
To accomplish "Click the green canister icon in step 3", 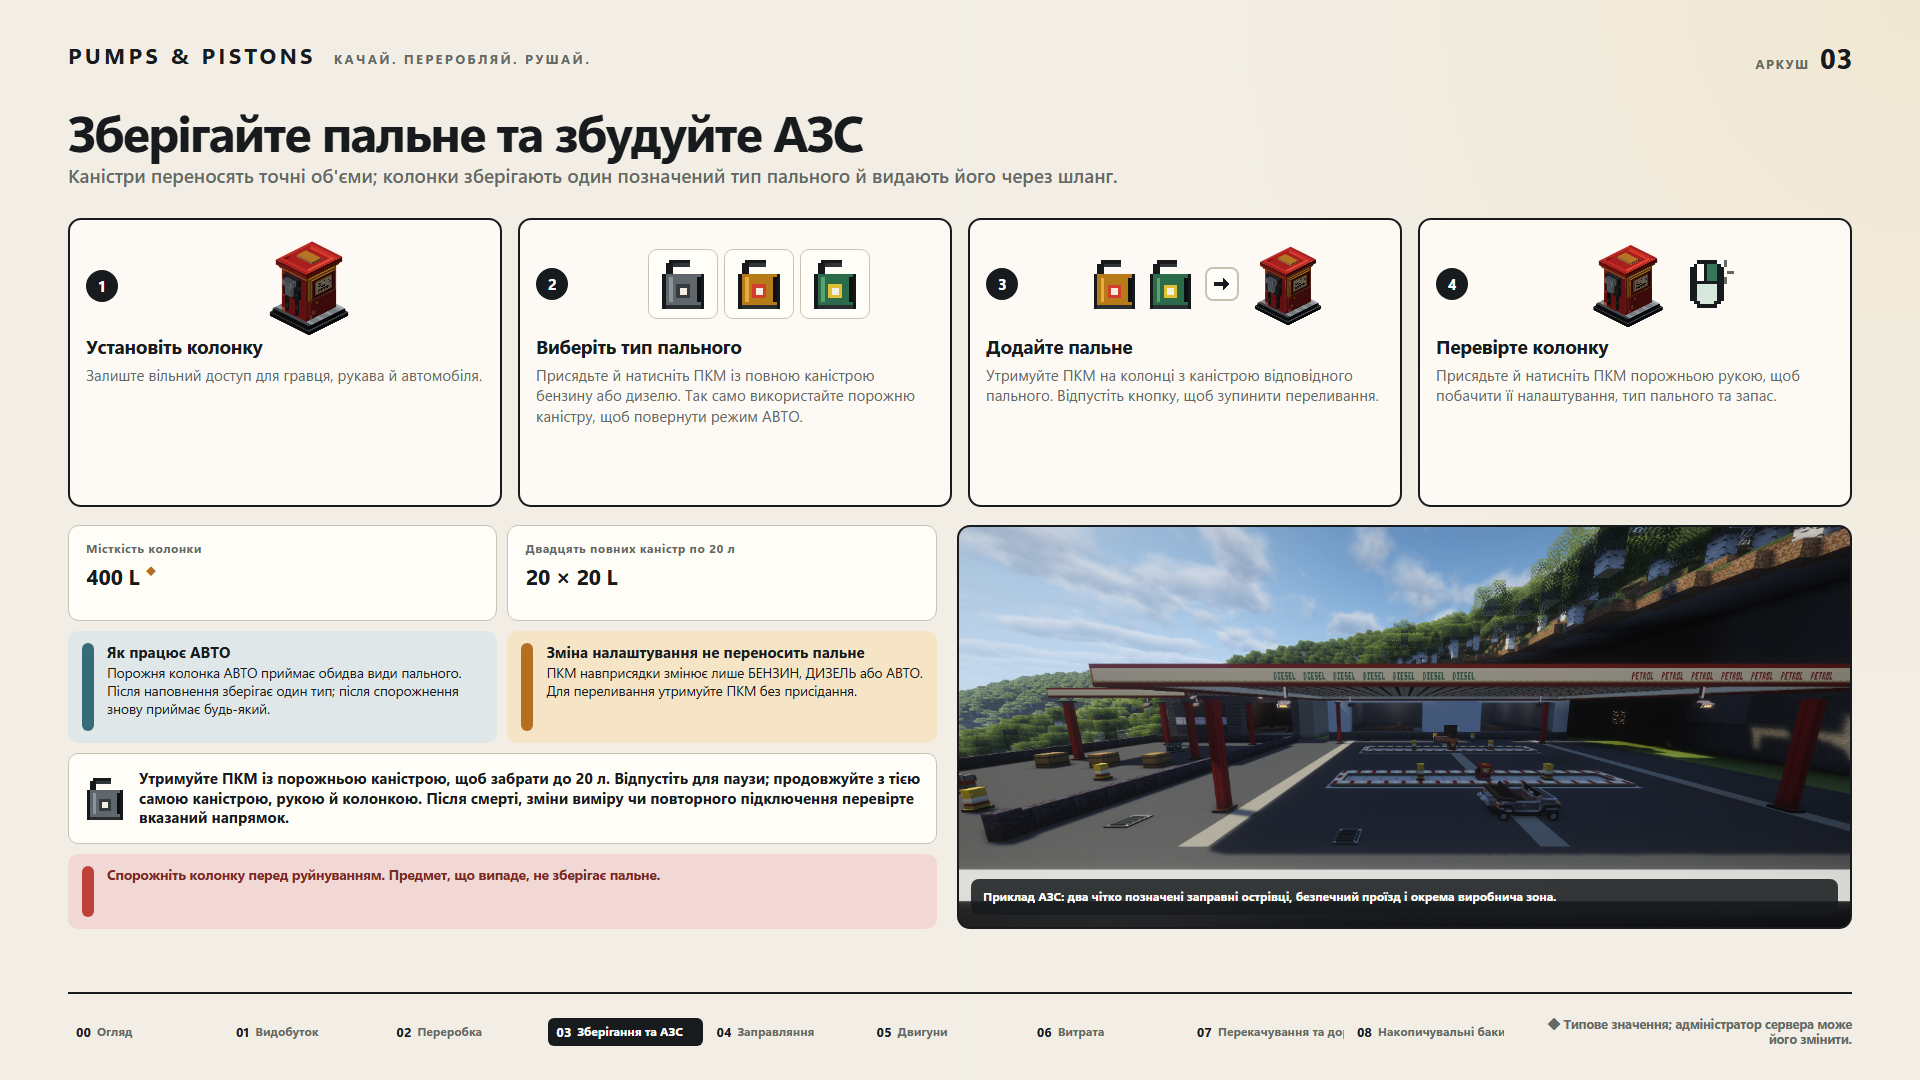I will click(1170, 284).
